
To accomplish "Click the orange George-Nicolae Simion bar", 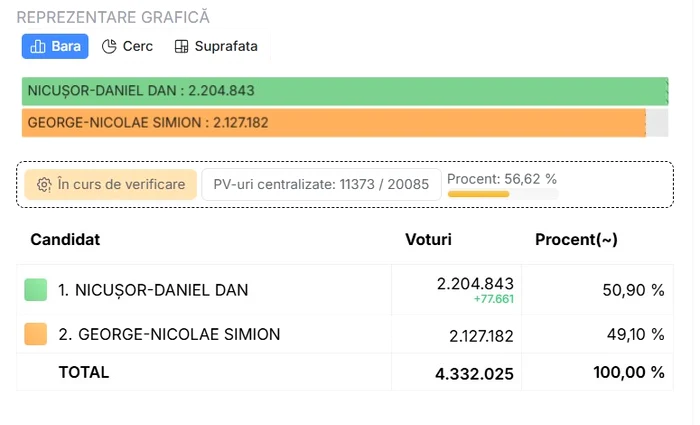I will click(333, 123).
